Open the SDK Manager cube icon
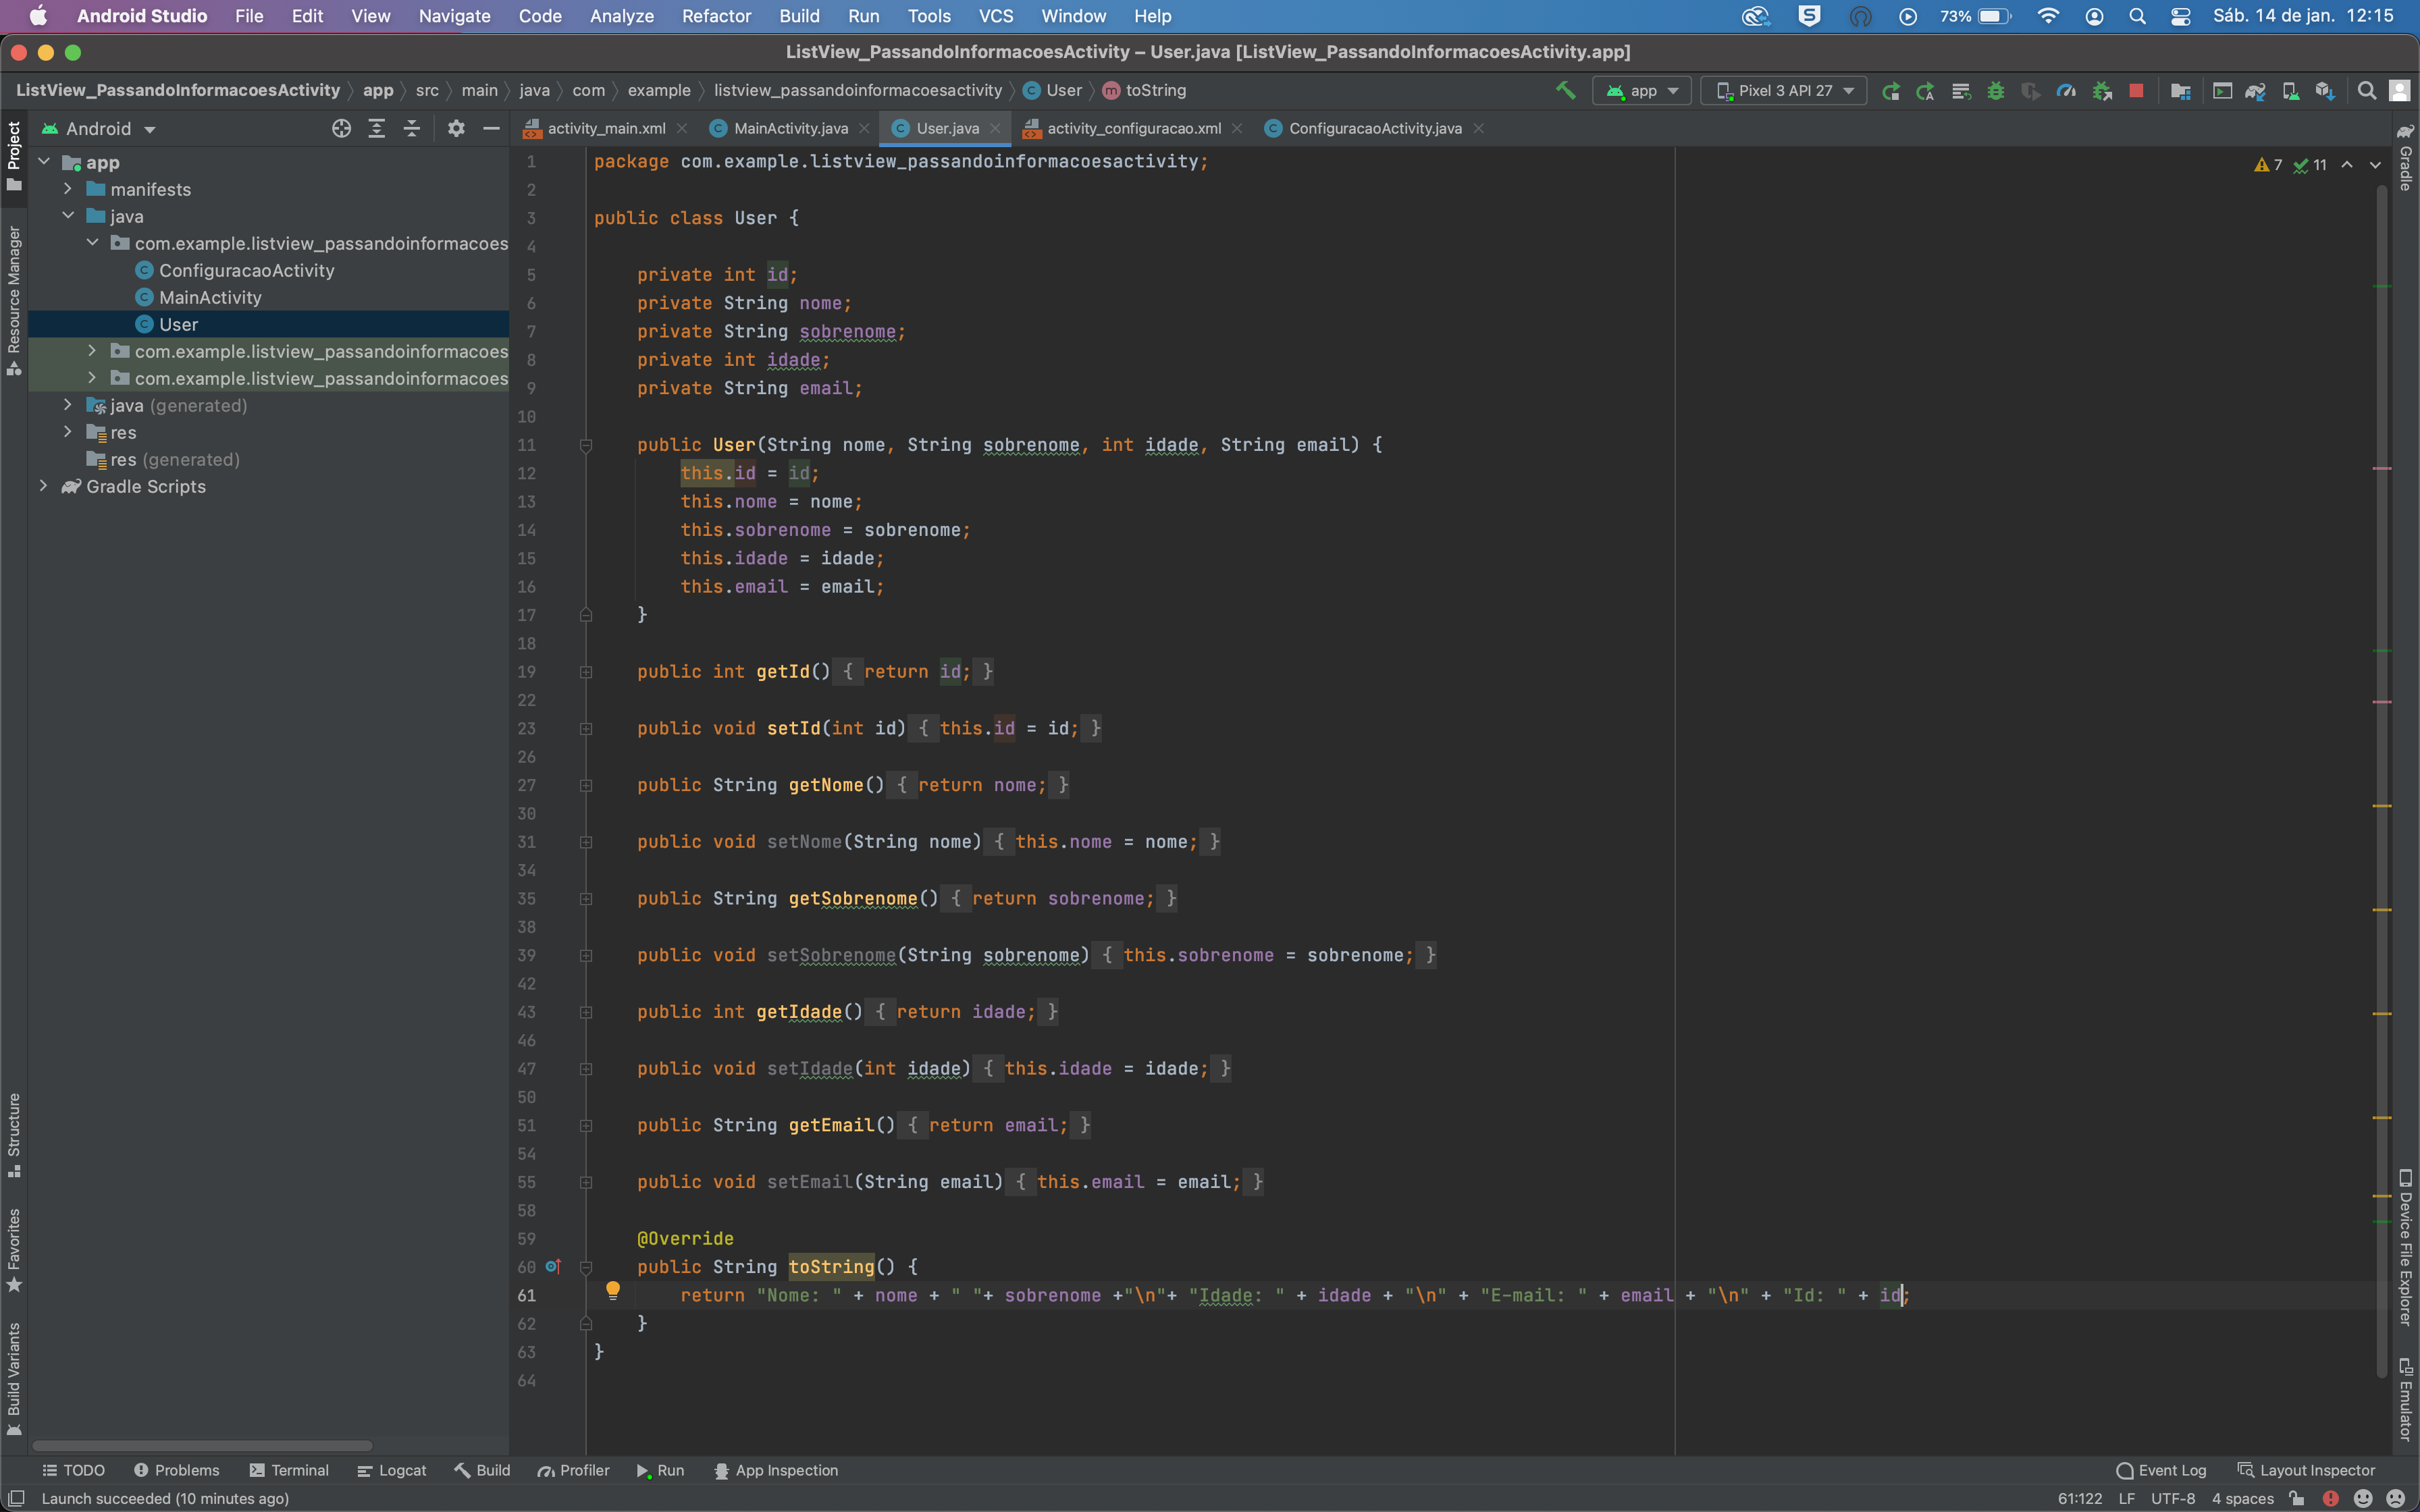The width and height of the screenshot is (2420, 1512). (2325, 91)
